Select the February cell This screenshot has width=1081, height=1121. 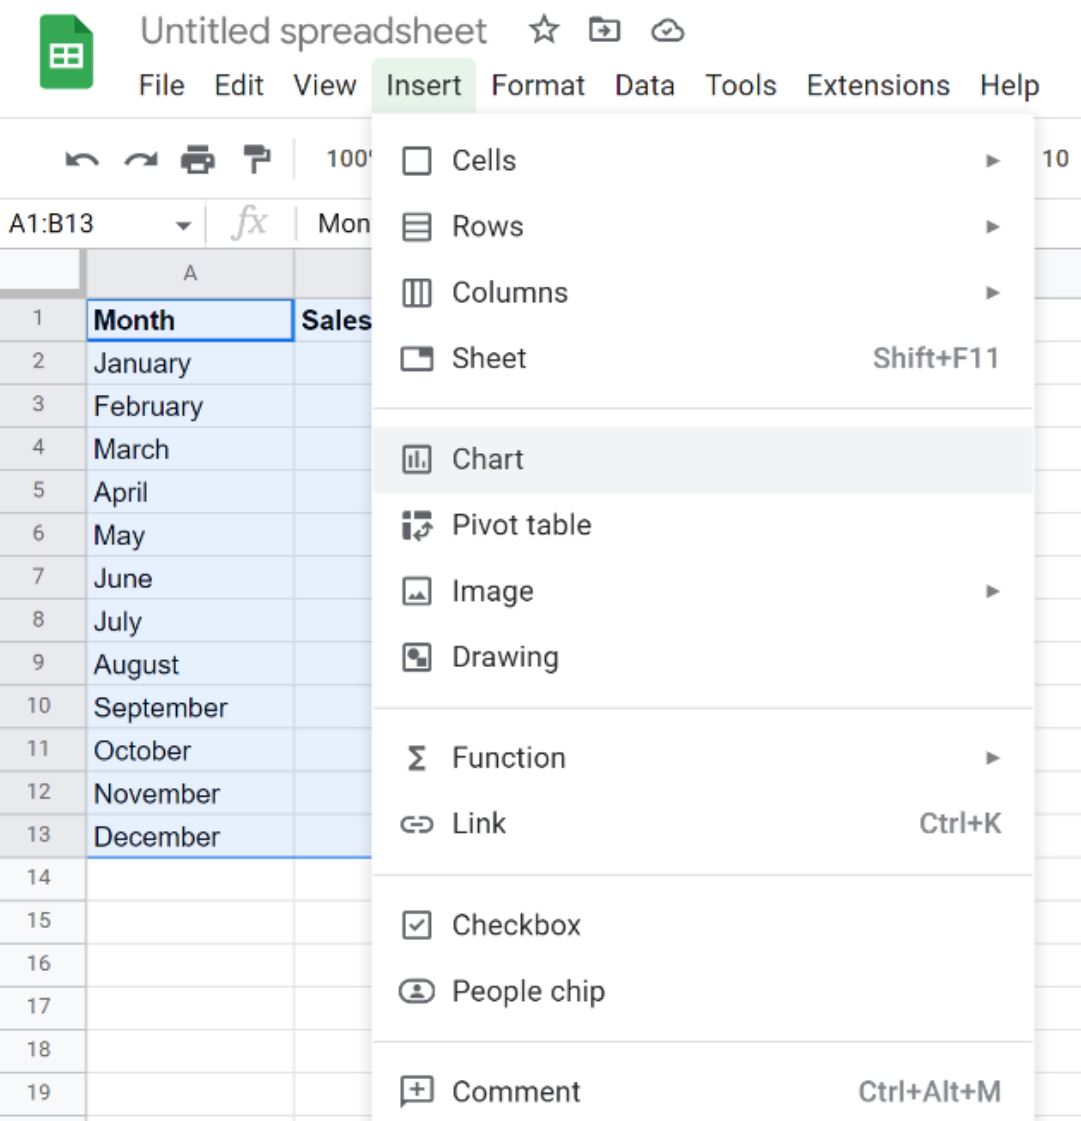click(x=190, y=406)
